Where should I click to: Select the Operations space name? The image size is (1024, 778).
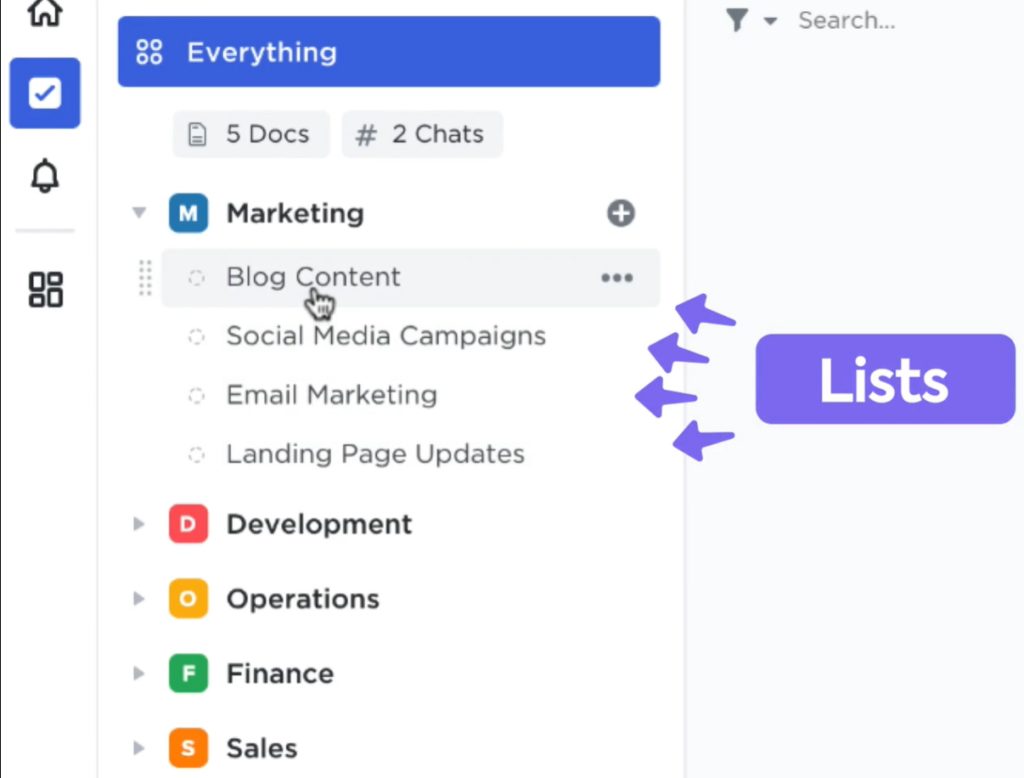click(302, 598)
